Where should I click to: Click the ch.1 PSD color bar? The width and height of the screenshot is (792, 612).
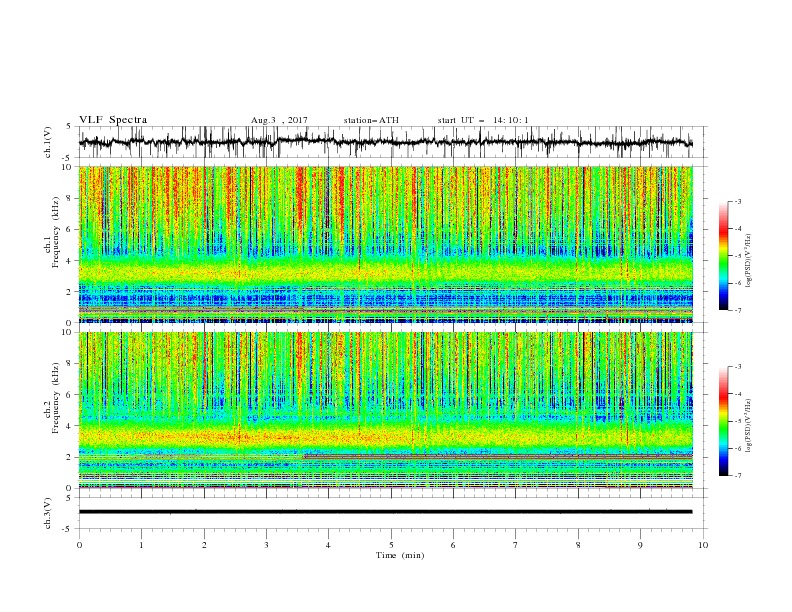(x=723, y=256)
